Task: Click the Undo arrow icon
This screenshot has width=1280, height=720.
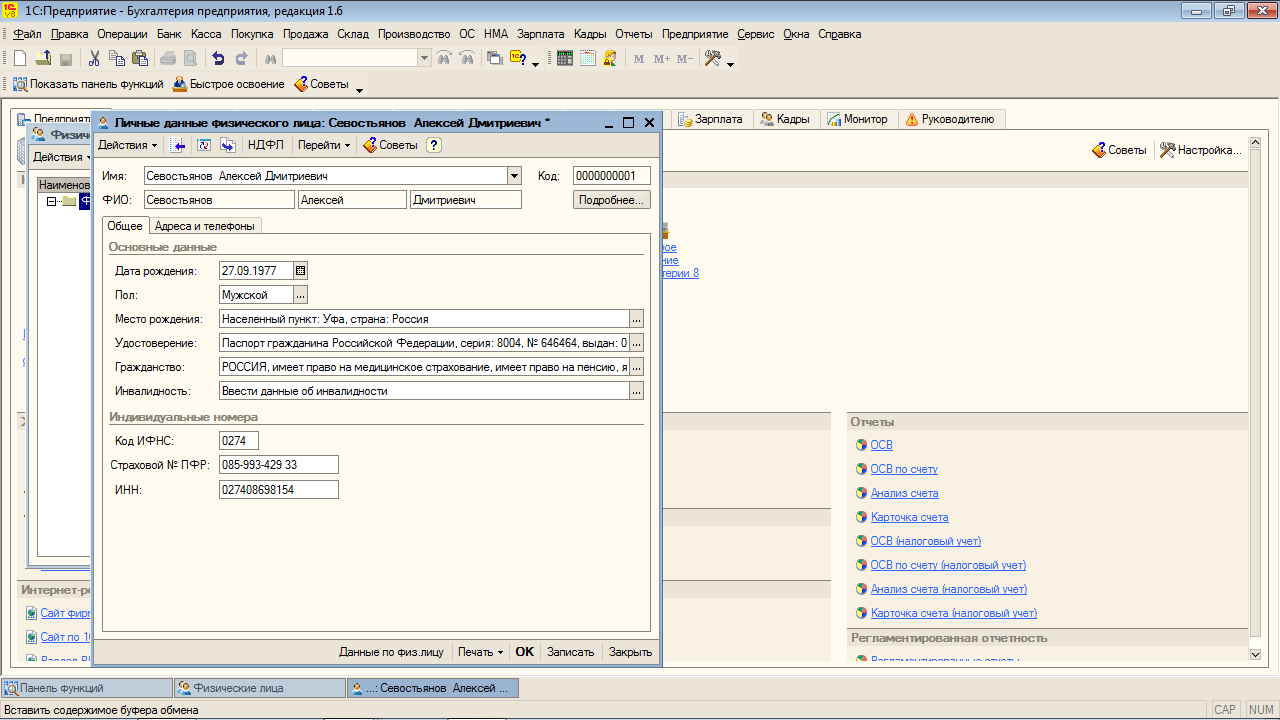Action: coord(218,58)
